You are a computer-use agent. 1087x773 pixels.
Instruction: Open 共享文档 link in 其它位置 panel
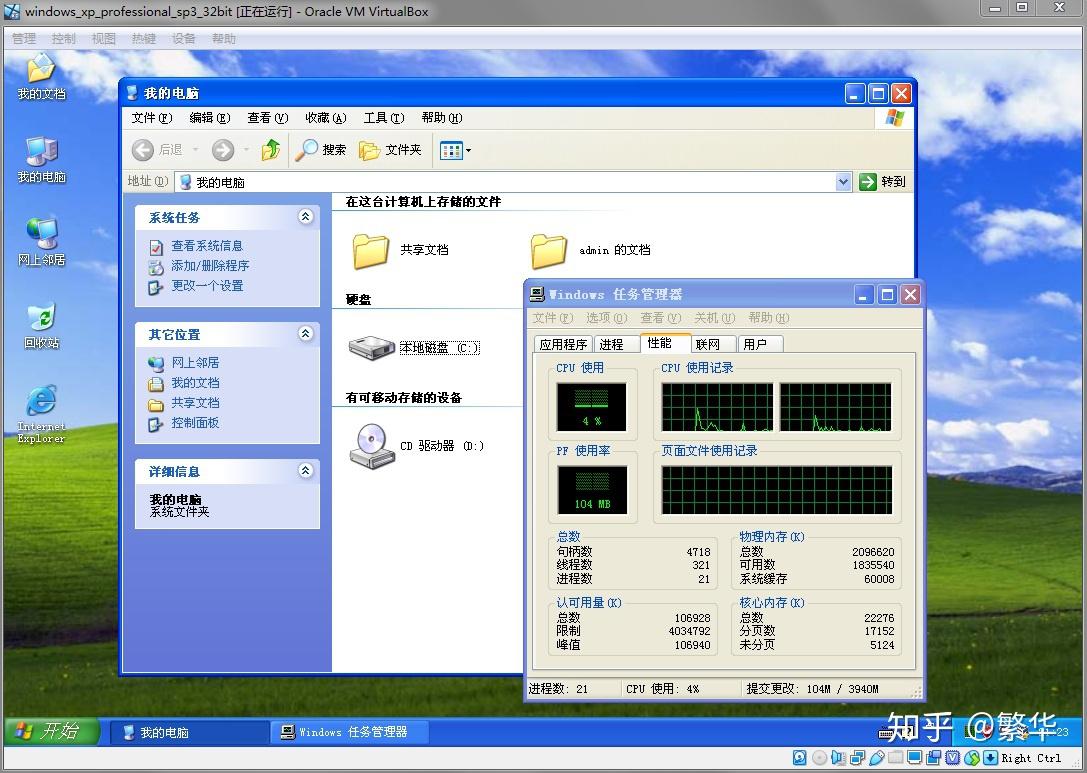coord(195,403)
